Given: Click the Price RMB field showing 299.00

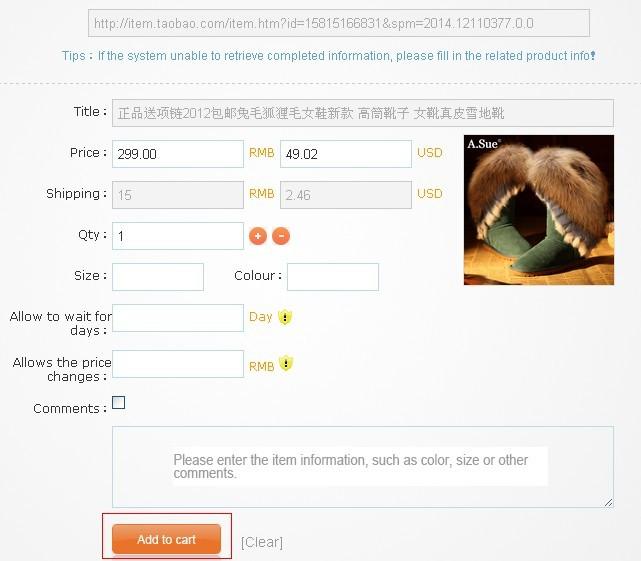Looking at the screenshot, I should (178, 154).
